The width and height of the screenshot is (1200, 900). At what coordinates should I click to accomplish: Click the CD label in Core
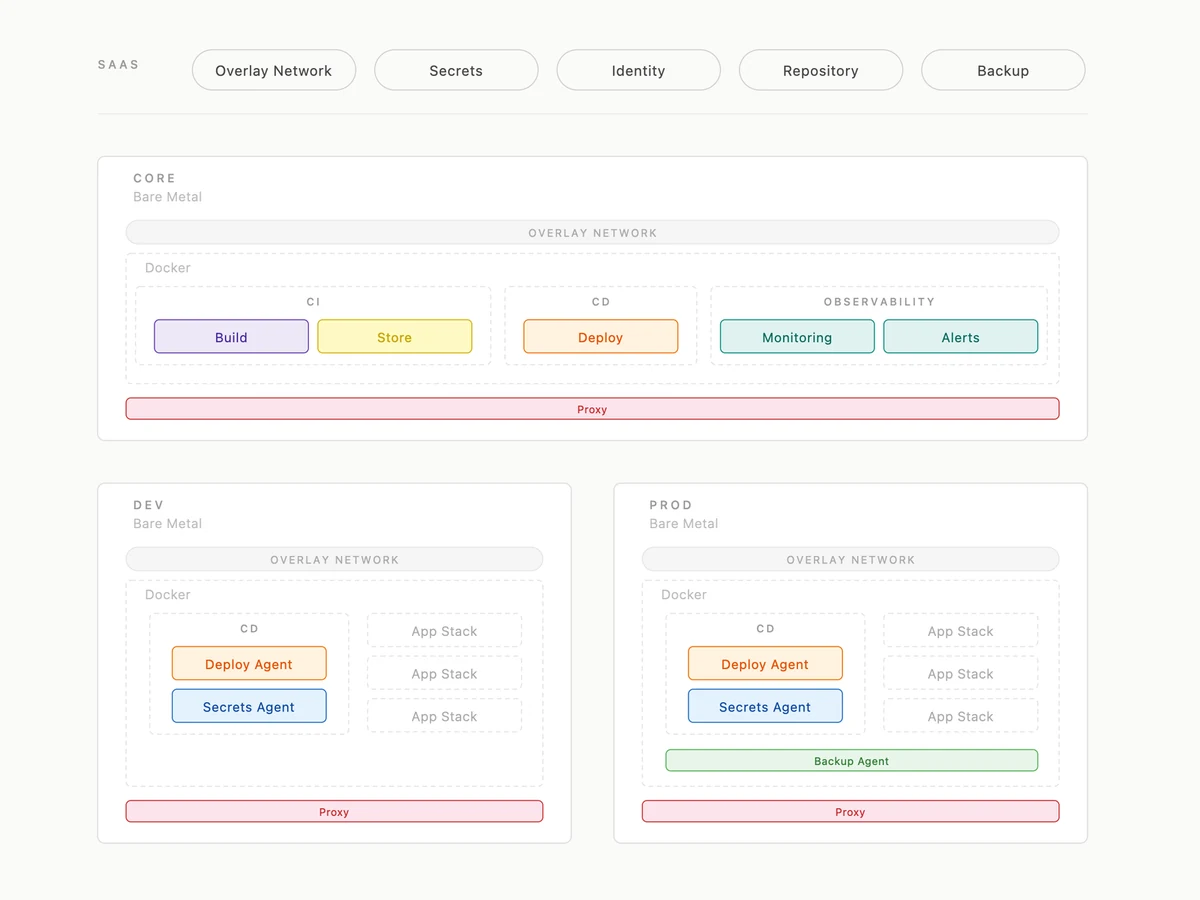click(600, 302)
